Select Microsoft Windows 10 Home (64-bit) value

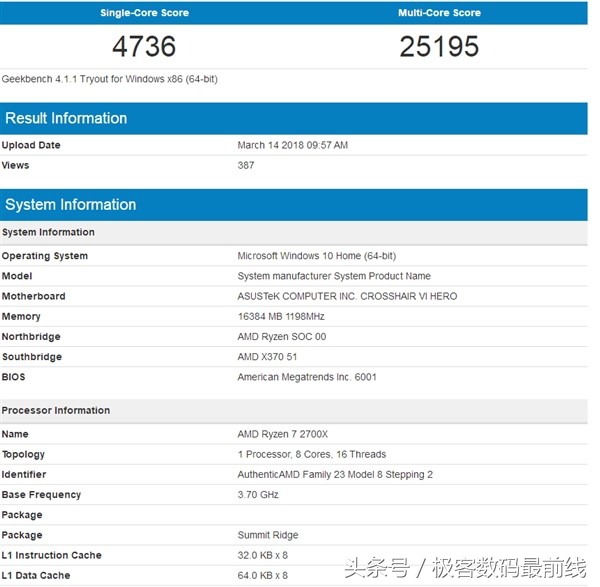(x=317, y=256)
